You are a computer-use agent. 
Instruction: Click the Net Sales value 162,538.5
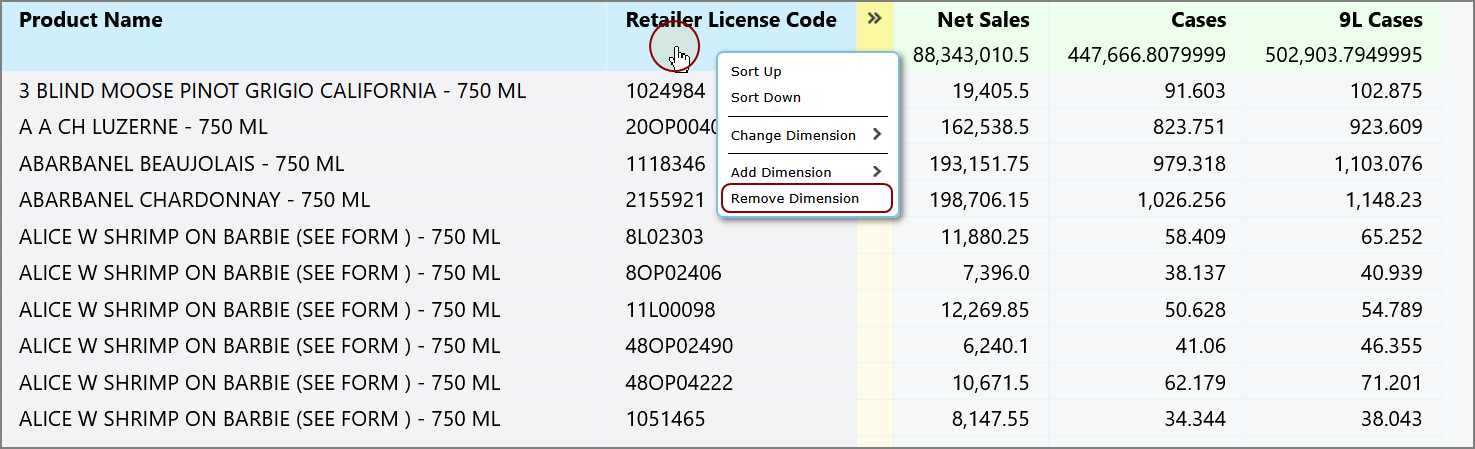984,128
